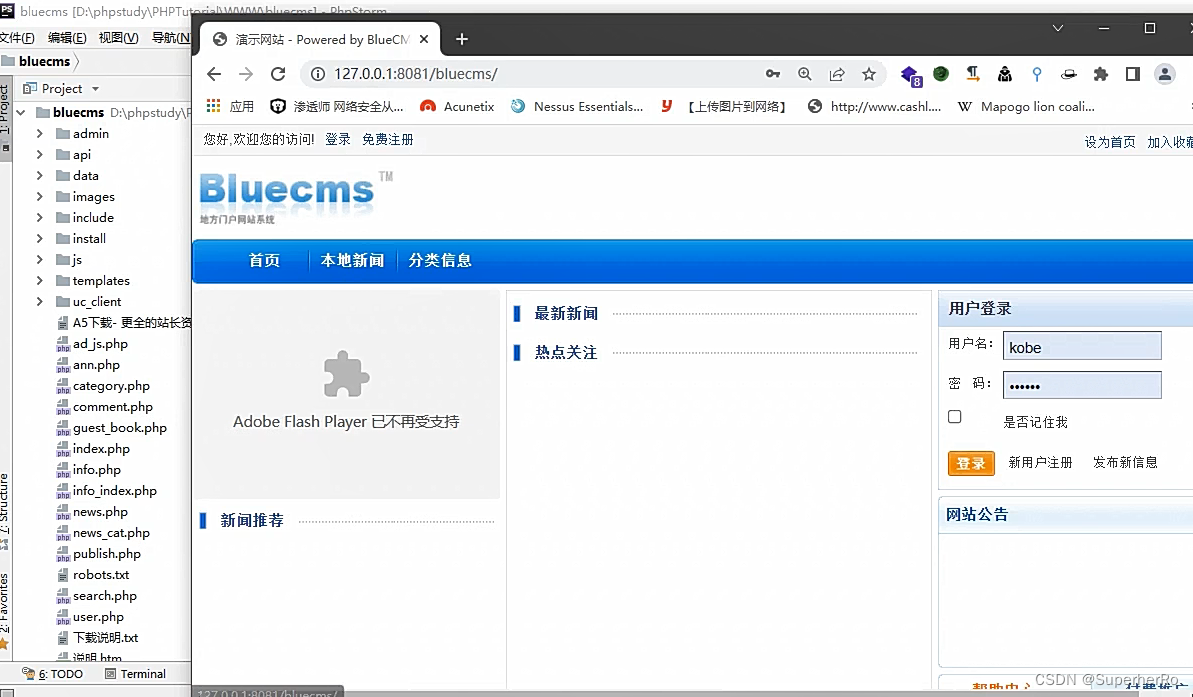Open the Chrome profile avatar
Viewport: 1193px width, 697px height.
(1165, 74)
